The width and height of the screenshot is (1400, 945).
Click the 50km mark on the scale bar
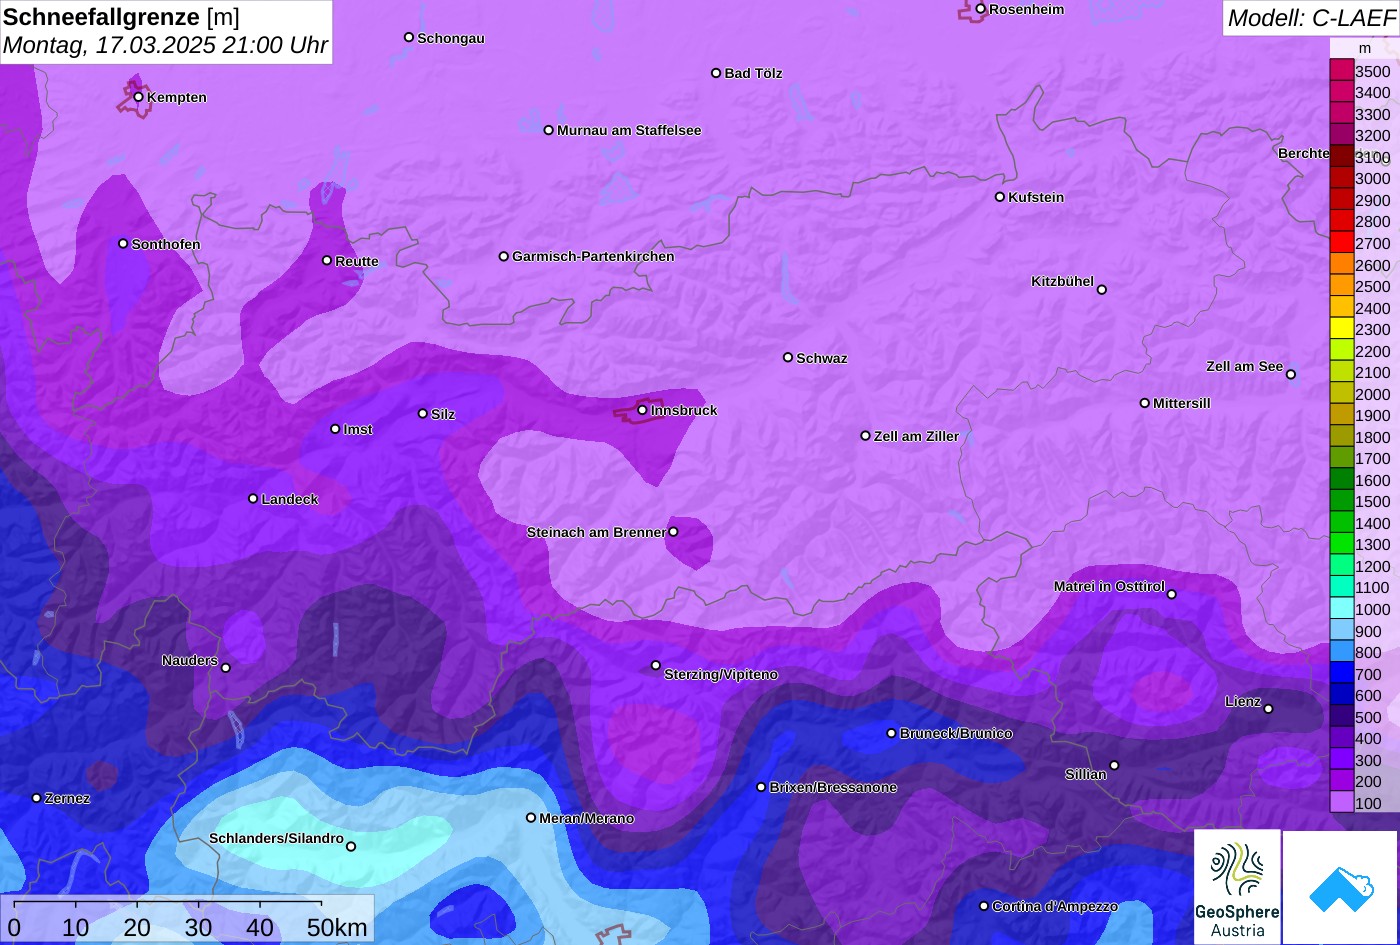337,927
